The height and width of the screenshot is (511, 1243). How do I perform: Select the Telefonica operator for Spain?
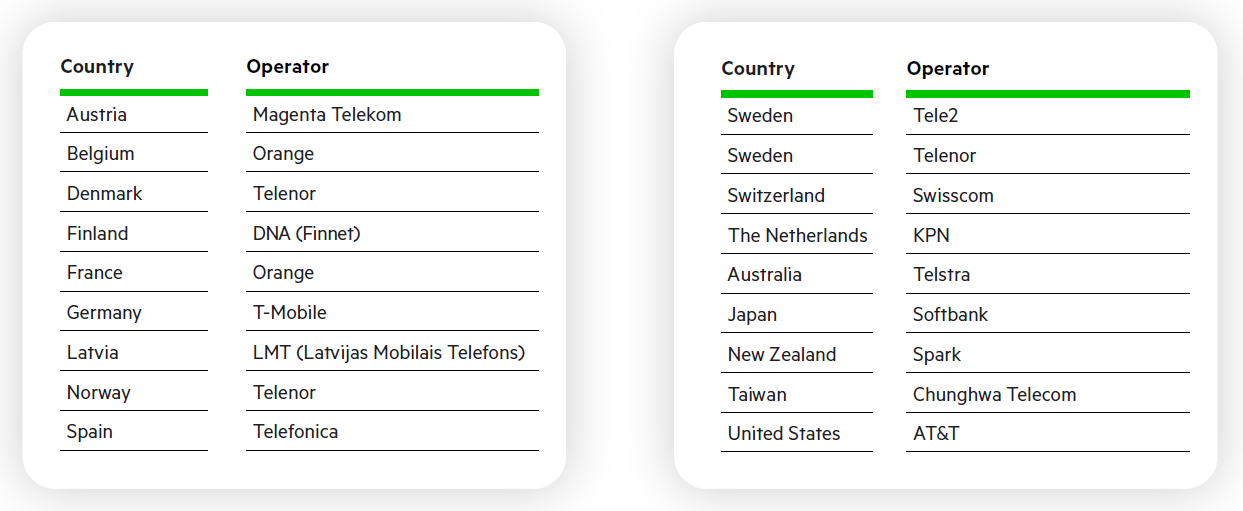[295, 432]
